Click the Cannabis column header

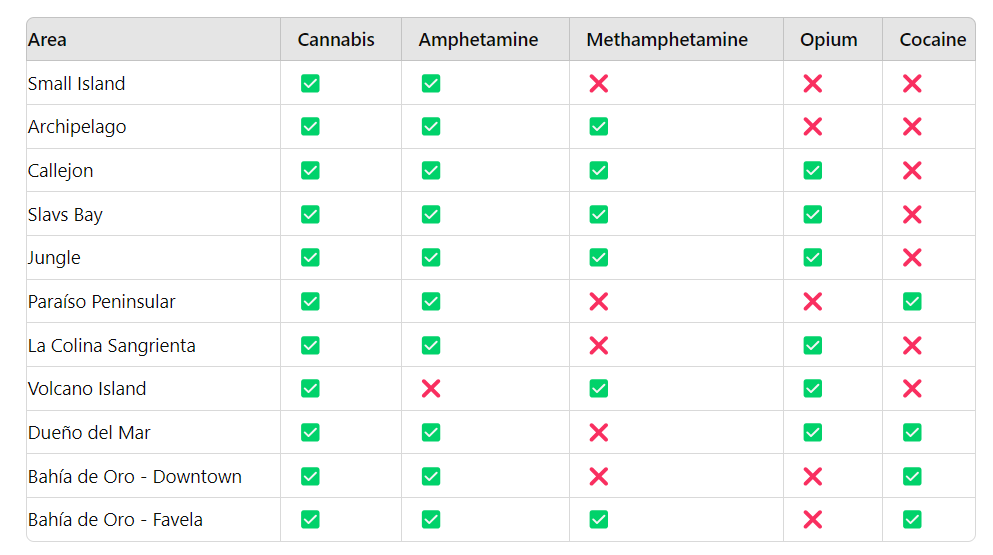336,40
